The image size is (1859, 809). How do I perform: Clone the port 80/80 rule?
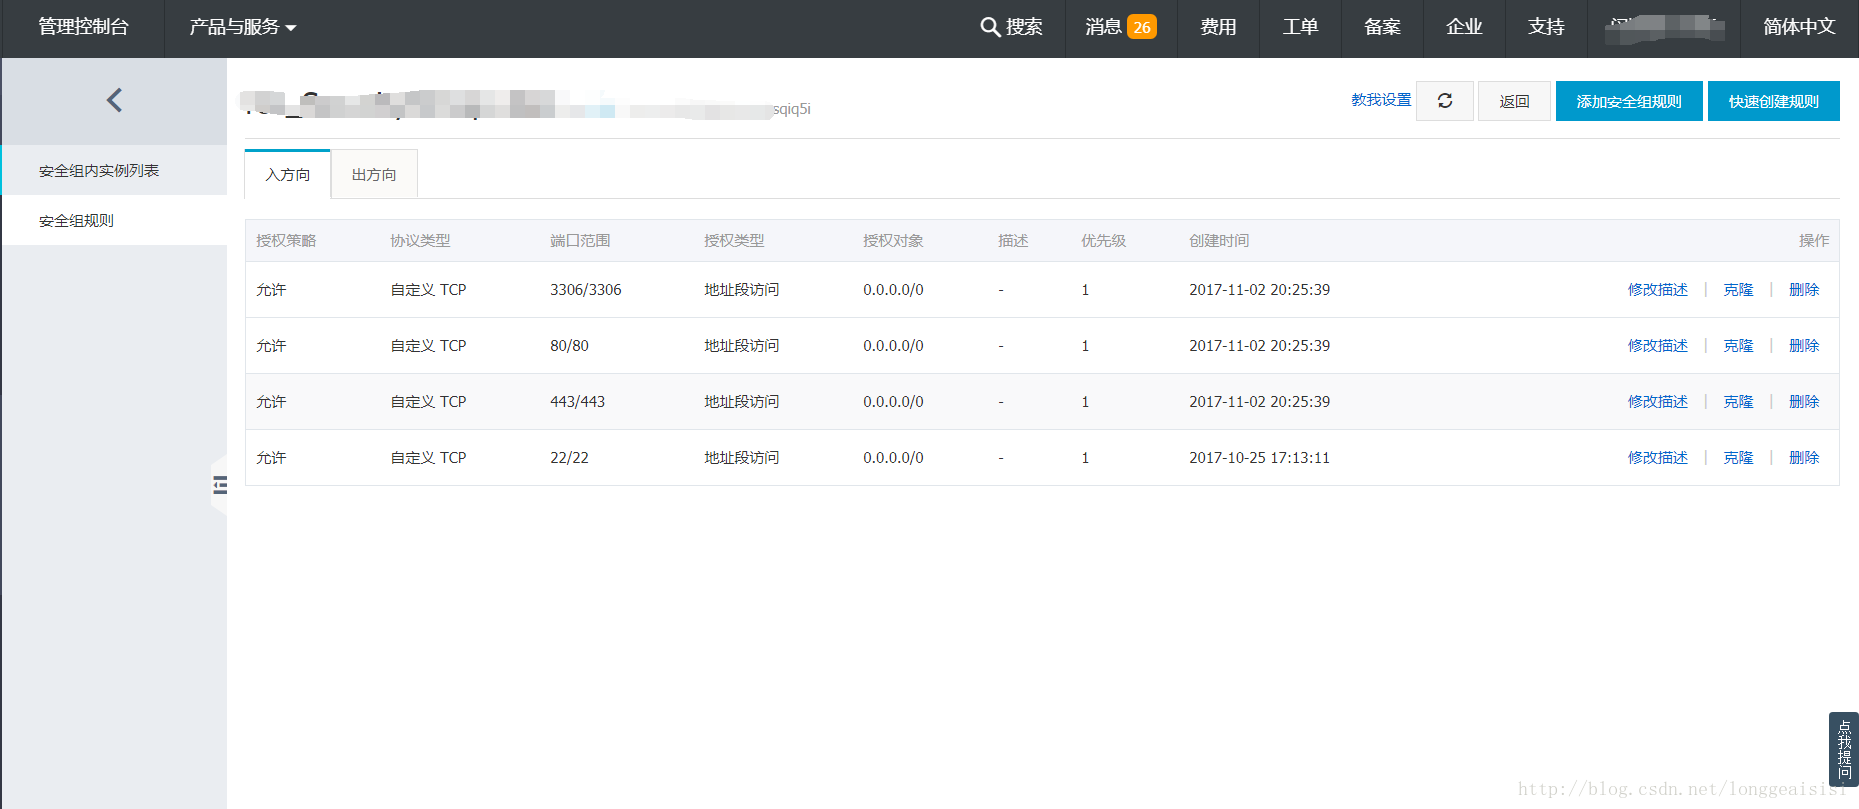point(1738,346)
